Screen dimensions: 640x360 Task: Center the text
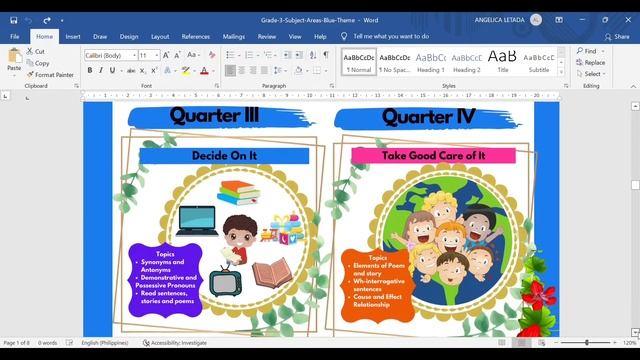pos(242,71)
